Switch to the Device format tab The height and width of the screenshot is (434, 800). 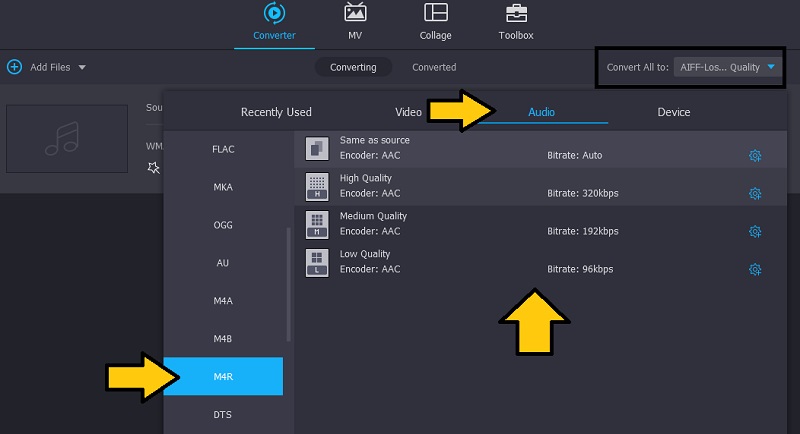point(673,112)
